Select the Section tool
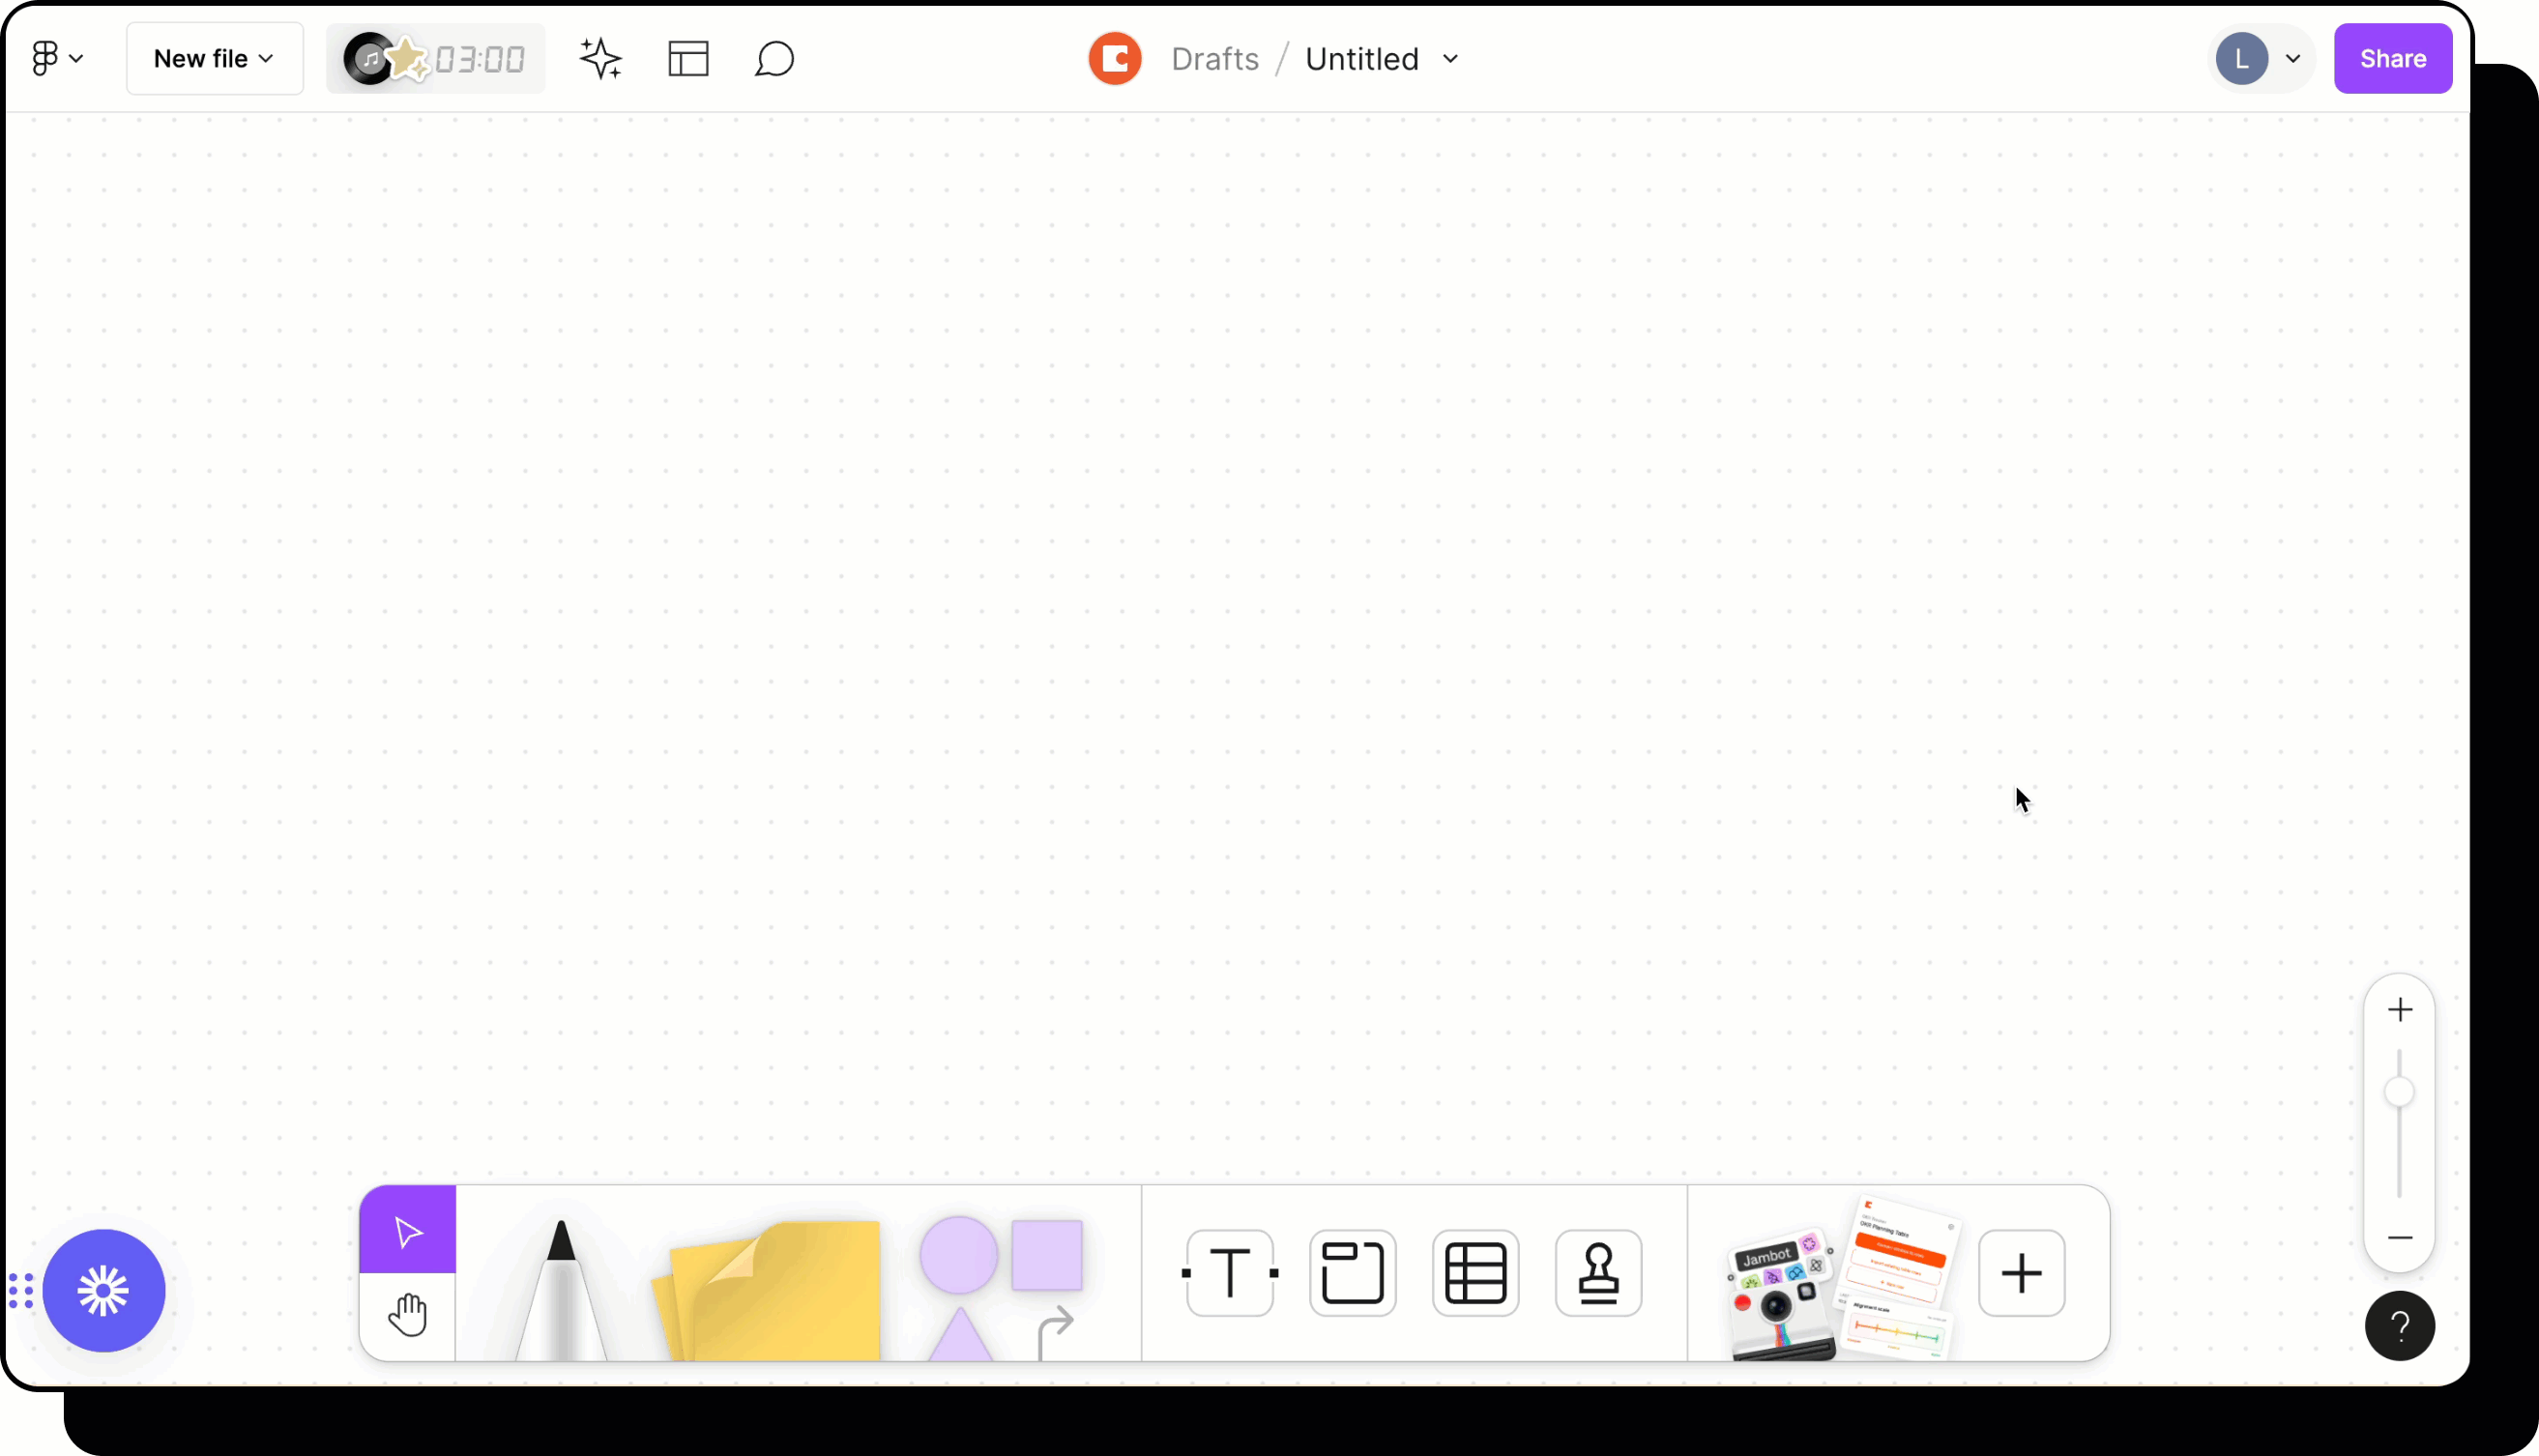2539x1456 pixels. pos(1352,1272)
